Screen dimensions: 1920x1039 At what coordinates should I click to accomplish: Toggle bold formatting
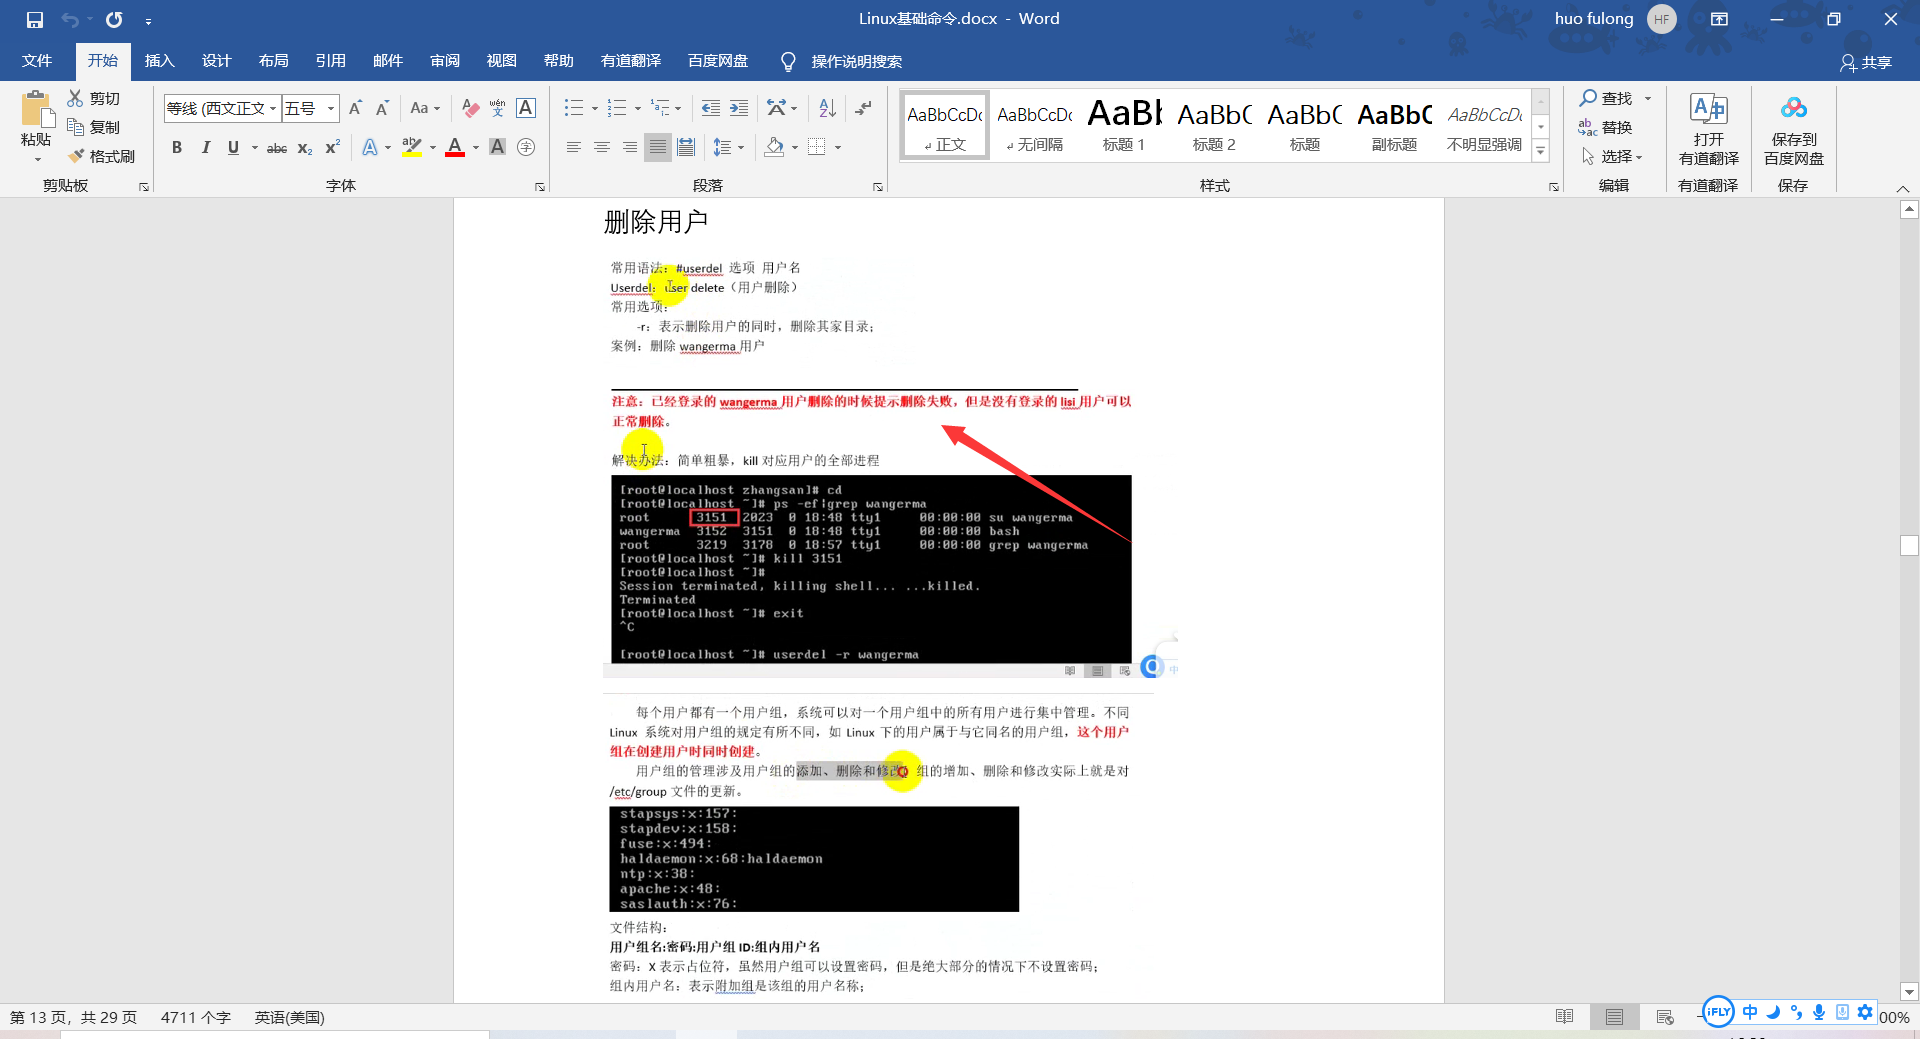click(x=177, y=147)
